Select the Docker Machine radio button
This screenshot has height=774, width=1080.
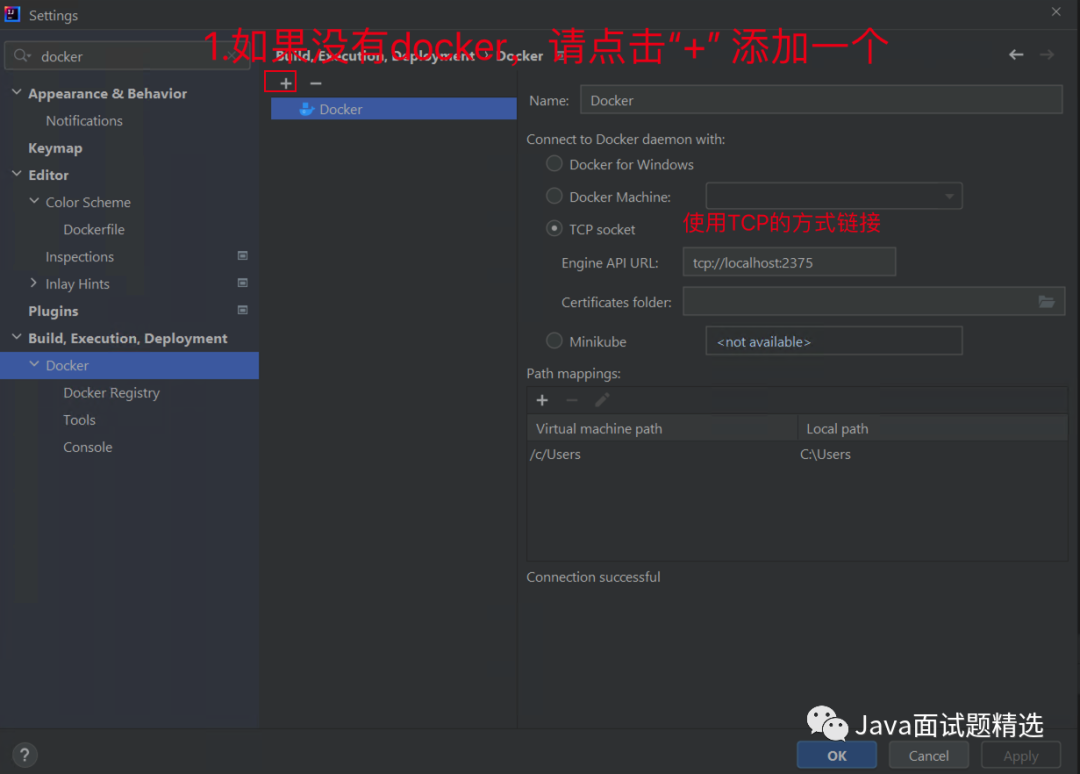554,196
